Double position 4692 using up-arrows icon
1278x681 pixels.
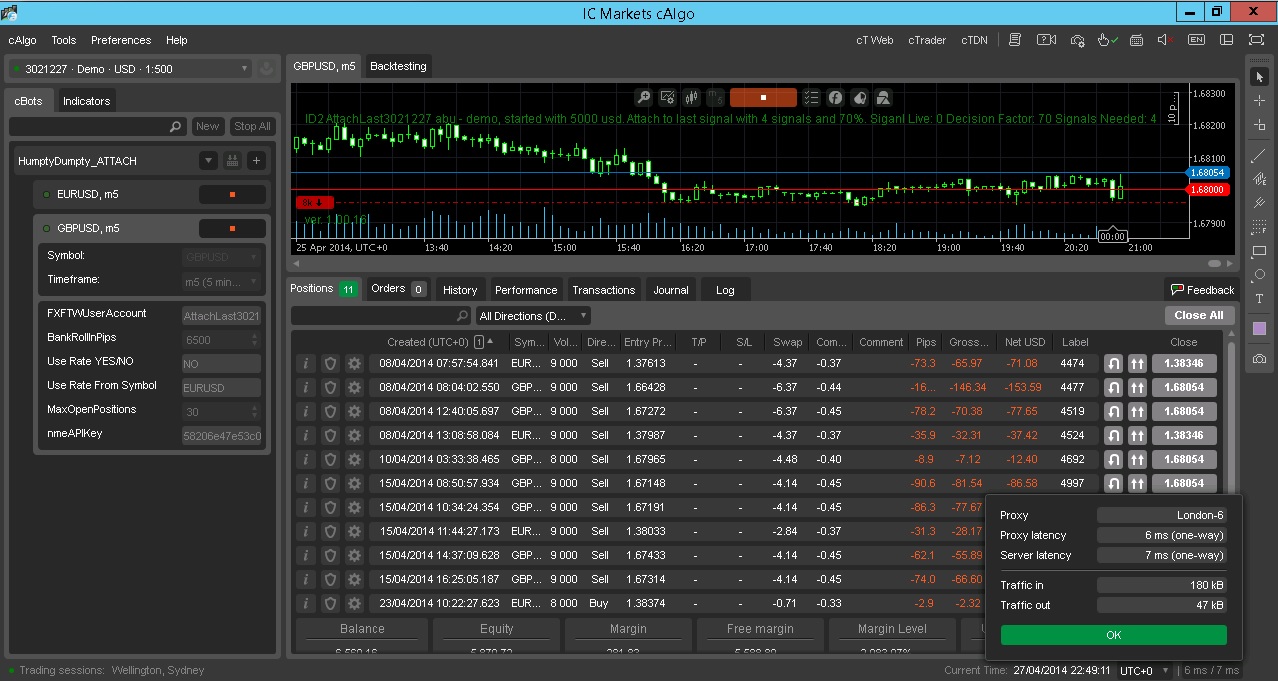click(1137, 459)
